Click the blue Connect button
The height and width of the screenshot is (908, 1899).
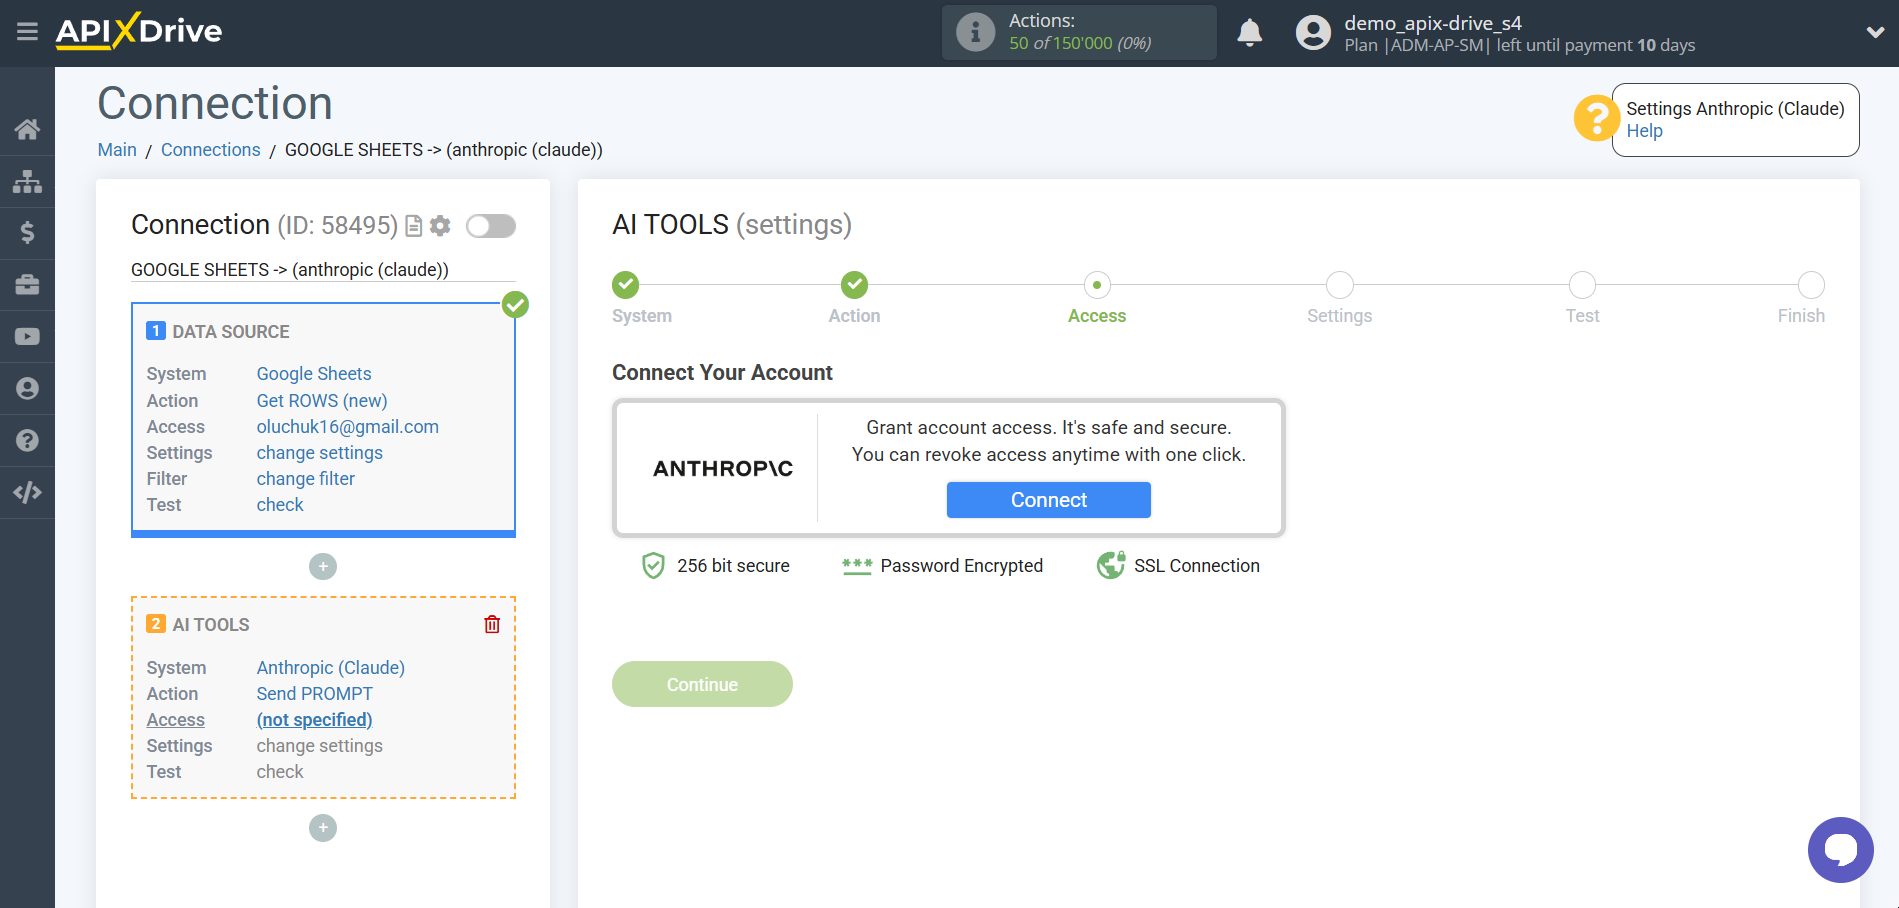1049,500
